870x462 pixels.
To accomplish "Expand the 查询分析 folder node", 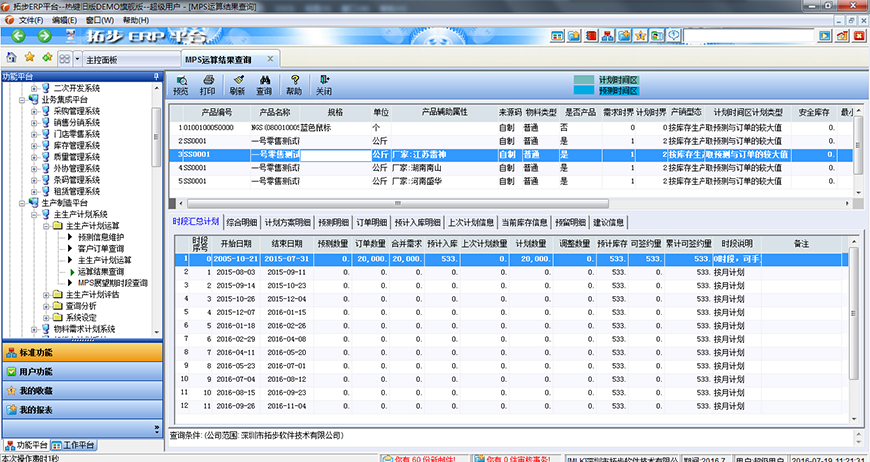I will tap(46, 306).
